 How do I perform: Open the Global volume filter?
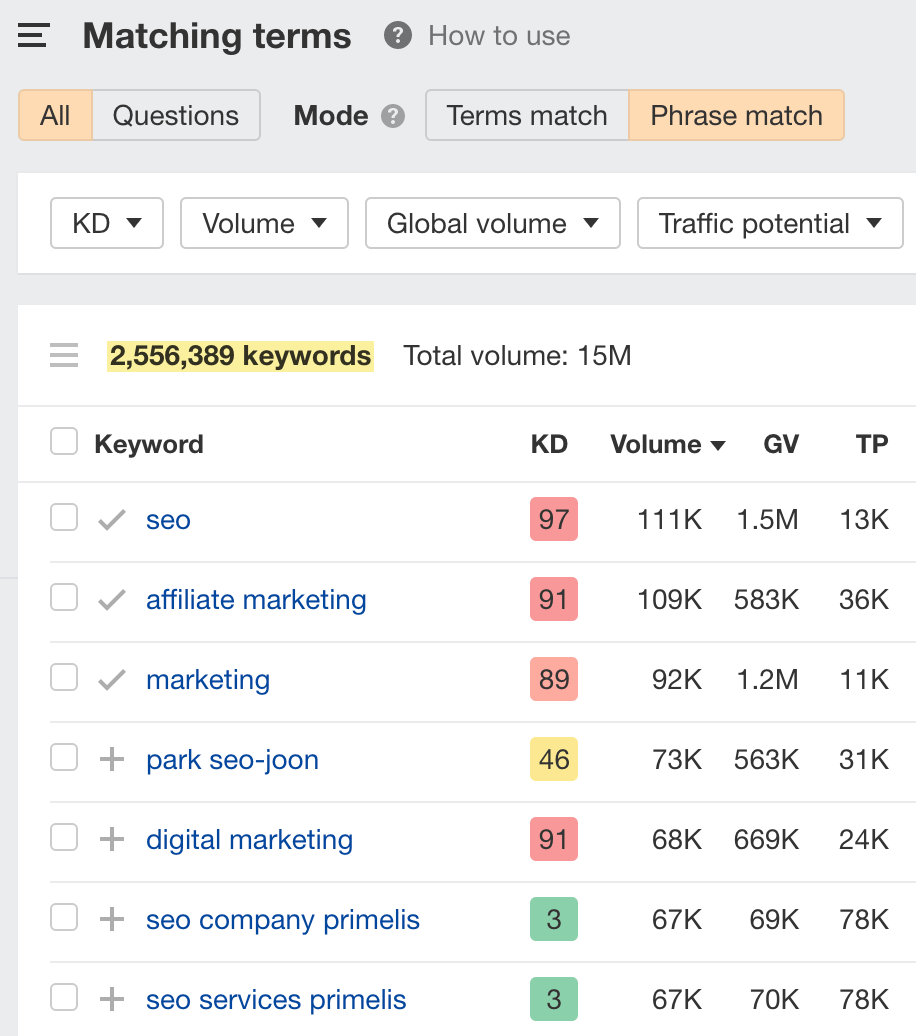coord(492,223)
